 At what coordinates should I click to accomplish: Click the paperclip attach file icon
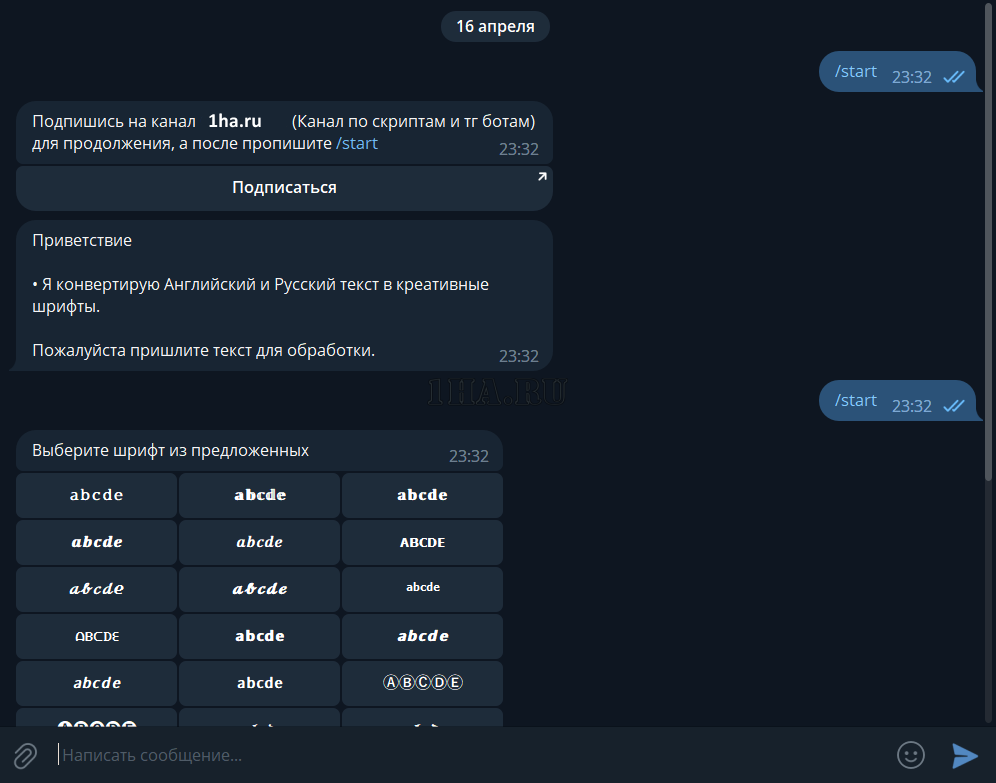pyautogui.click(x=25, y=755)
